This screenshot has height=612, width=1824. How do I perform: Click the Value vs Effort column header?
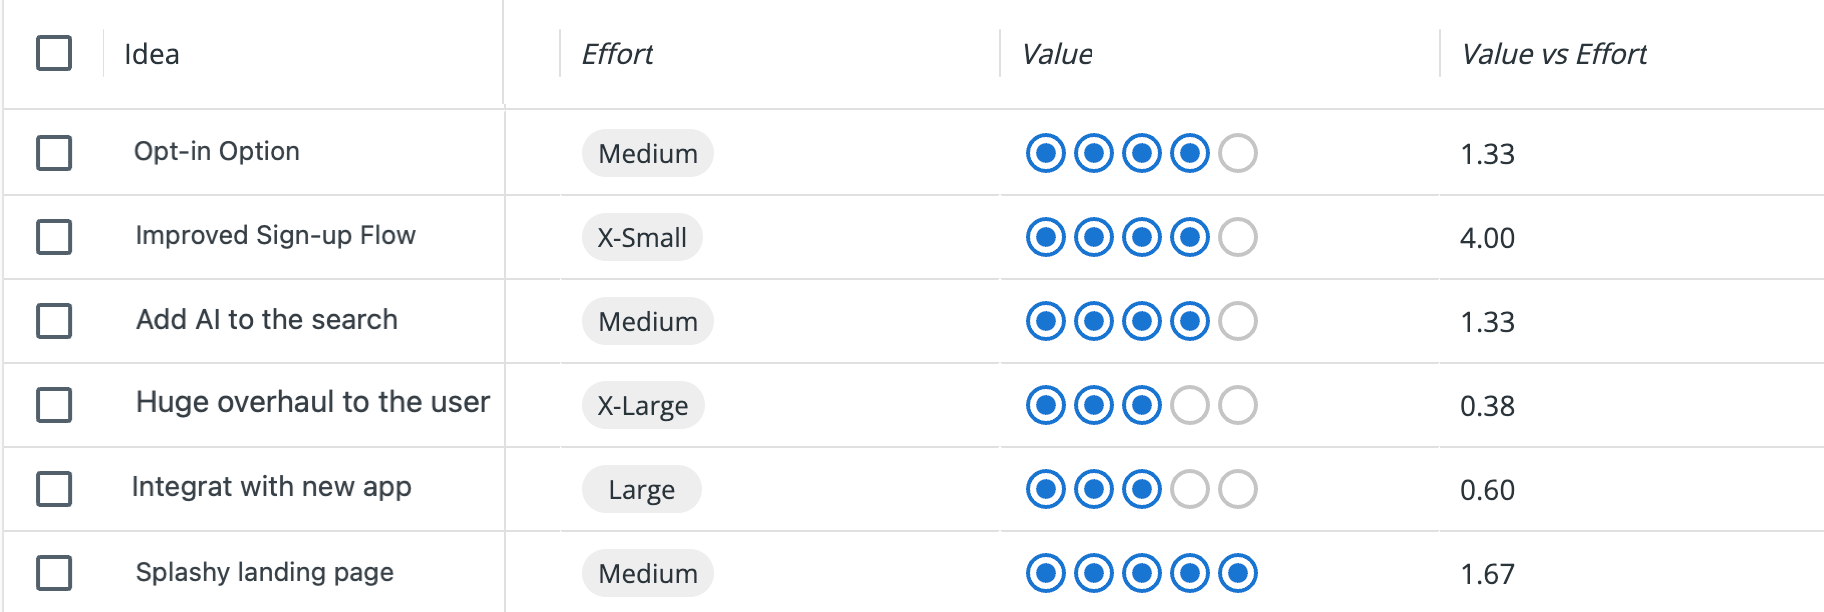(1554, 54)
